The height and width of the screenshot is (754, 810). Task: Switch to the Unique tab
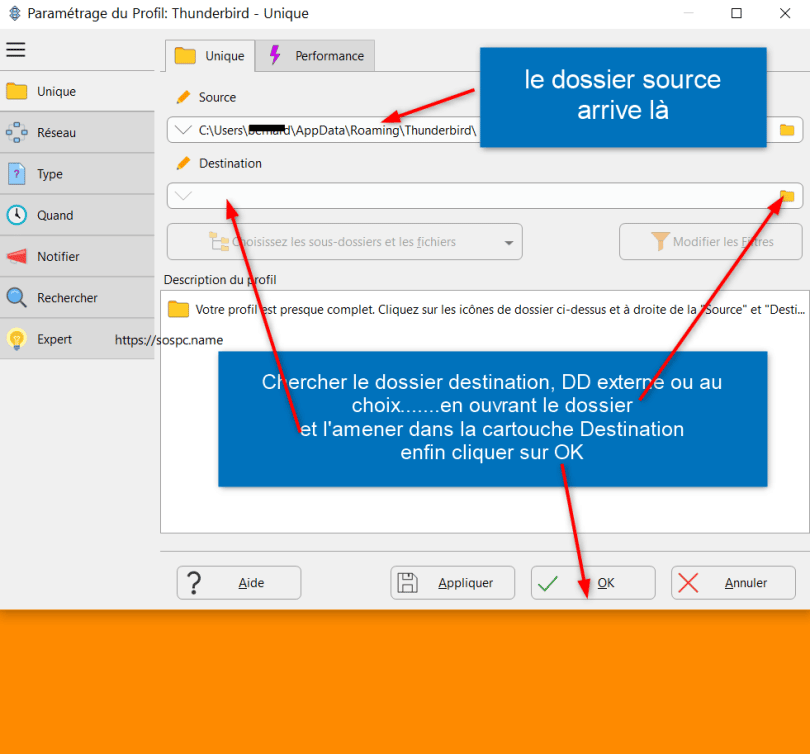point(210,56)
